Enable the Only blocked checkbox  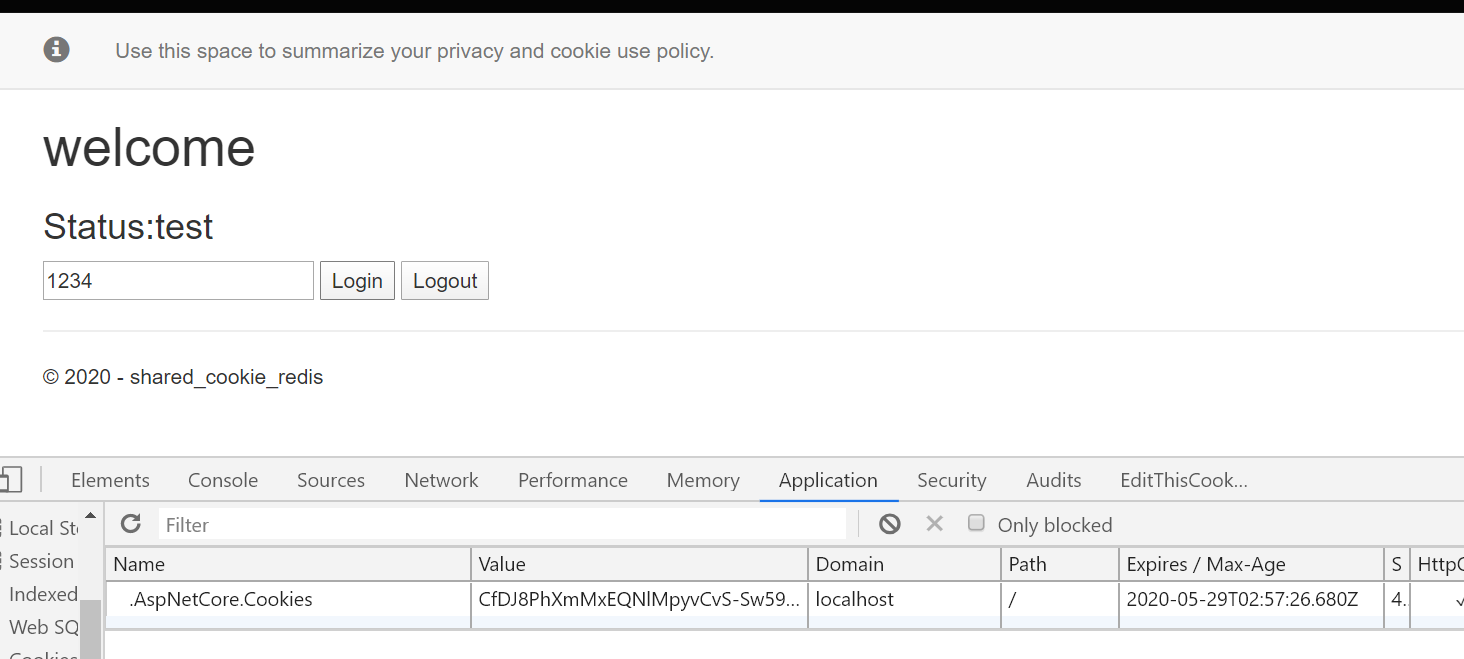(x=977, y=523)
